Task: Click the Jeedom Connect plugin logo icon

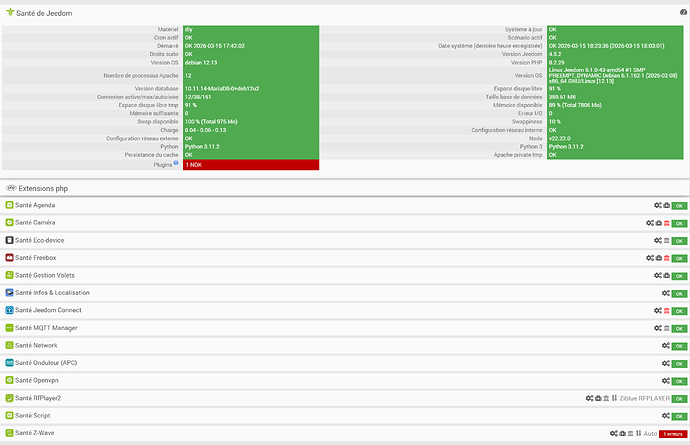Action: (x=9, y=310)
